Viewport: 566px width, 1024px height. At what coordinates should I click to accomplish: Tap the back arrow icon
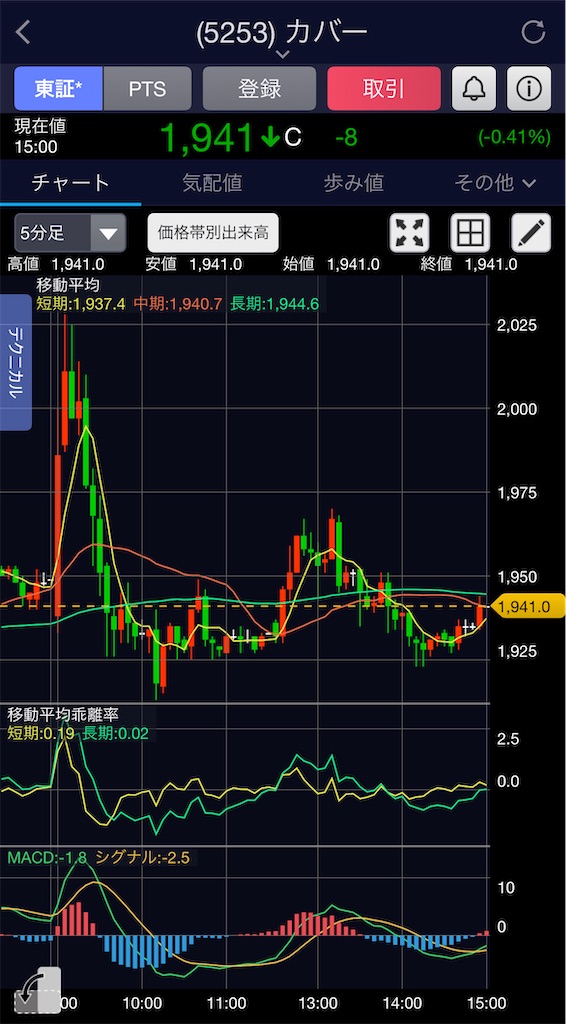point(23,31)
